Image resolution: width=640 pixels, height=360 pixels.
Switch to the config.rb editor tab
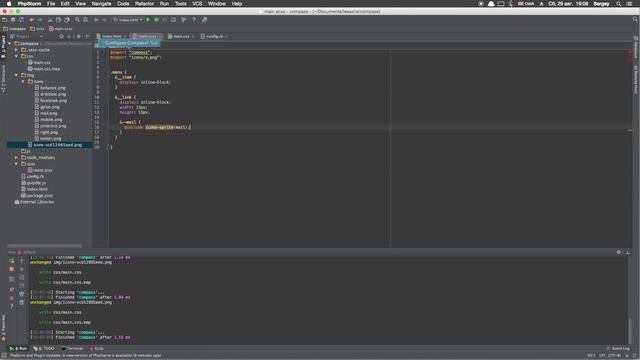point(214,36)
